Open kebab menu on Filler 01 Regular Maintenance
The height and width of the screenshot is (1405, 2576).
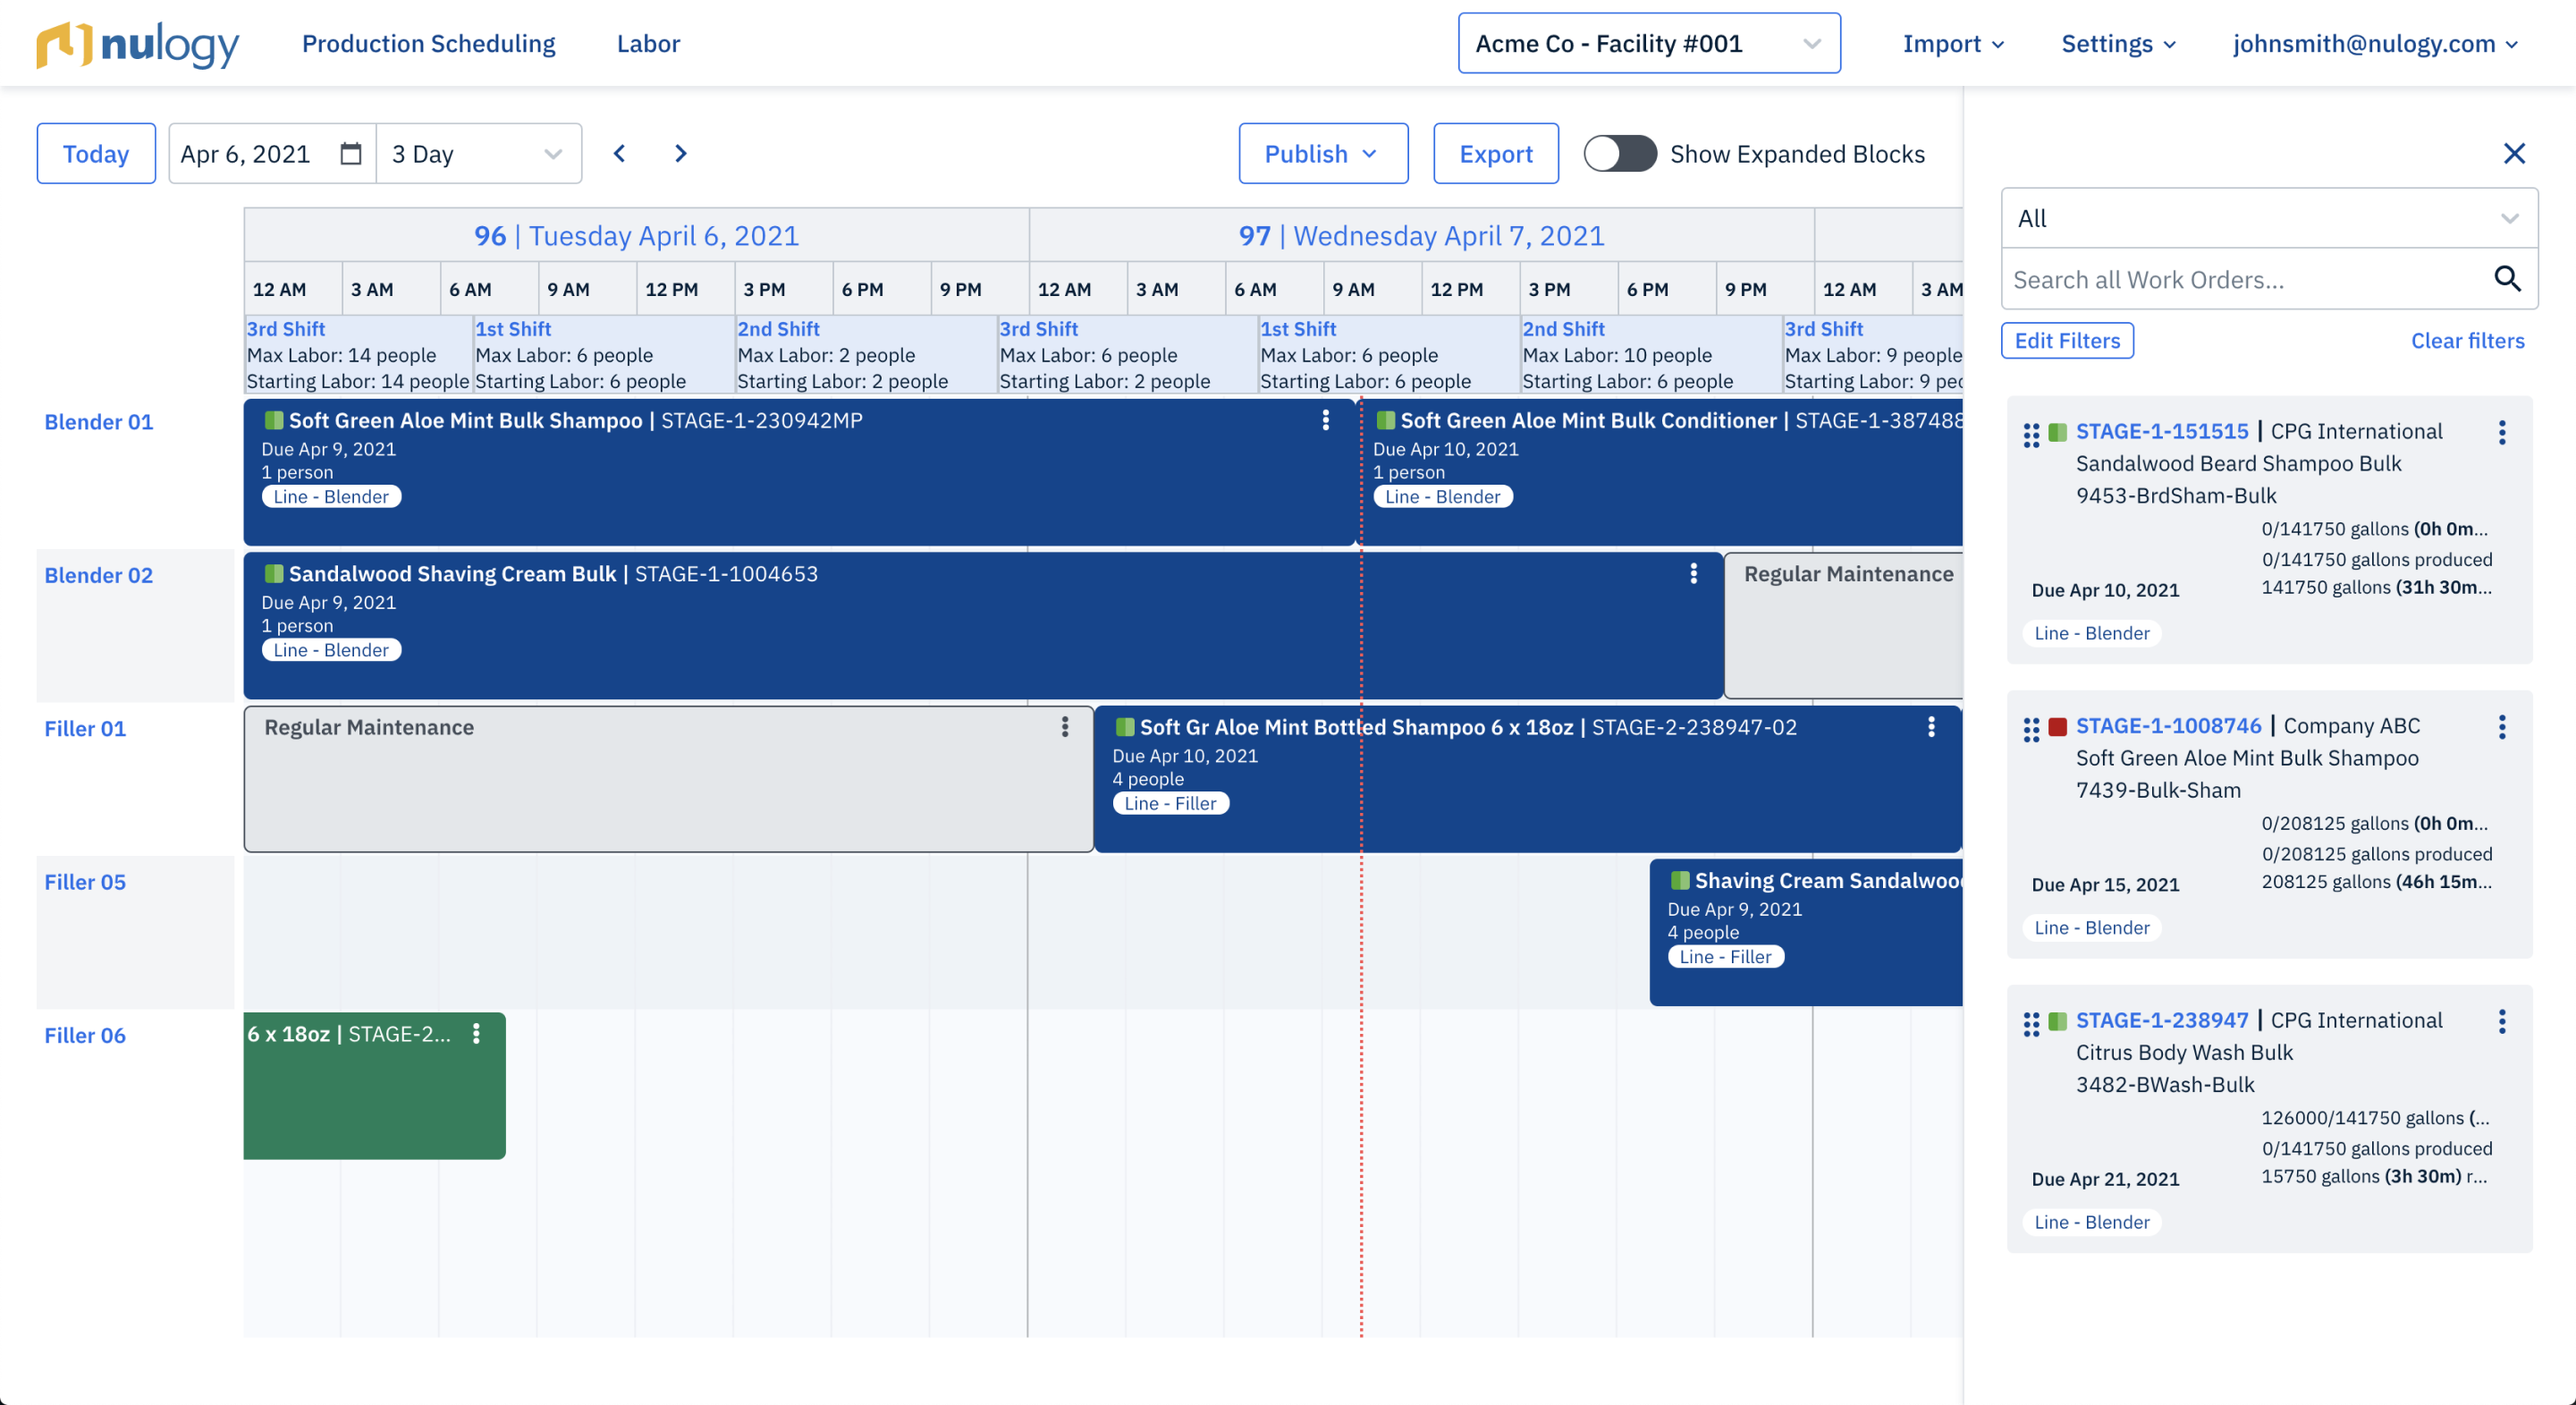pyautogui.click(x=1065, y=727)
